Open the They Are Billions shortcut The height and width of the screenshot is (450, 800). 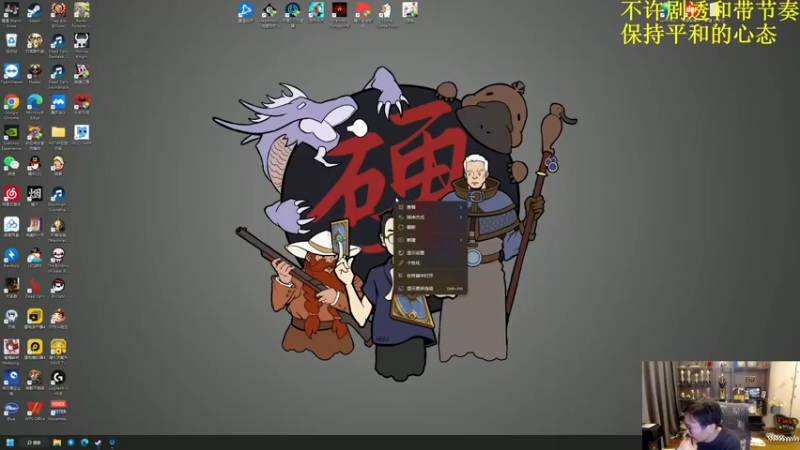(x=58, y=14)
